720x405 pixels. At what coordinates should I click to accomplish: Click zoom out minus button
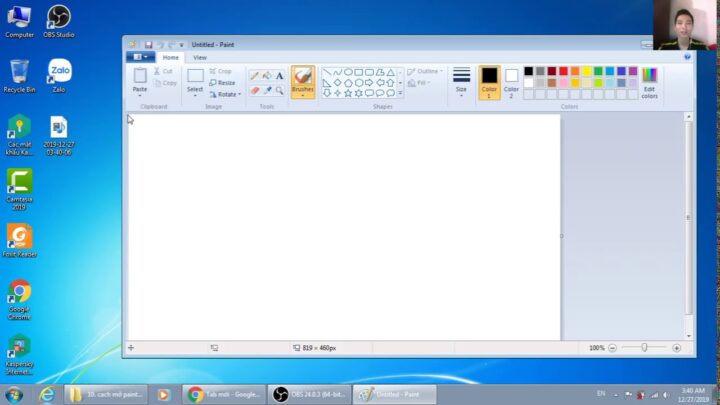(612, 348)
